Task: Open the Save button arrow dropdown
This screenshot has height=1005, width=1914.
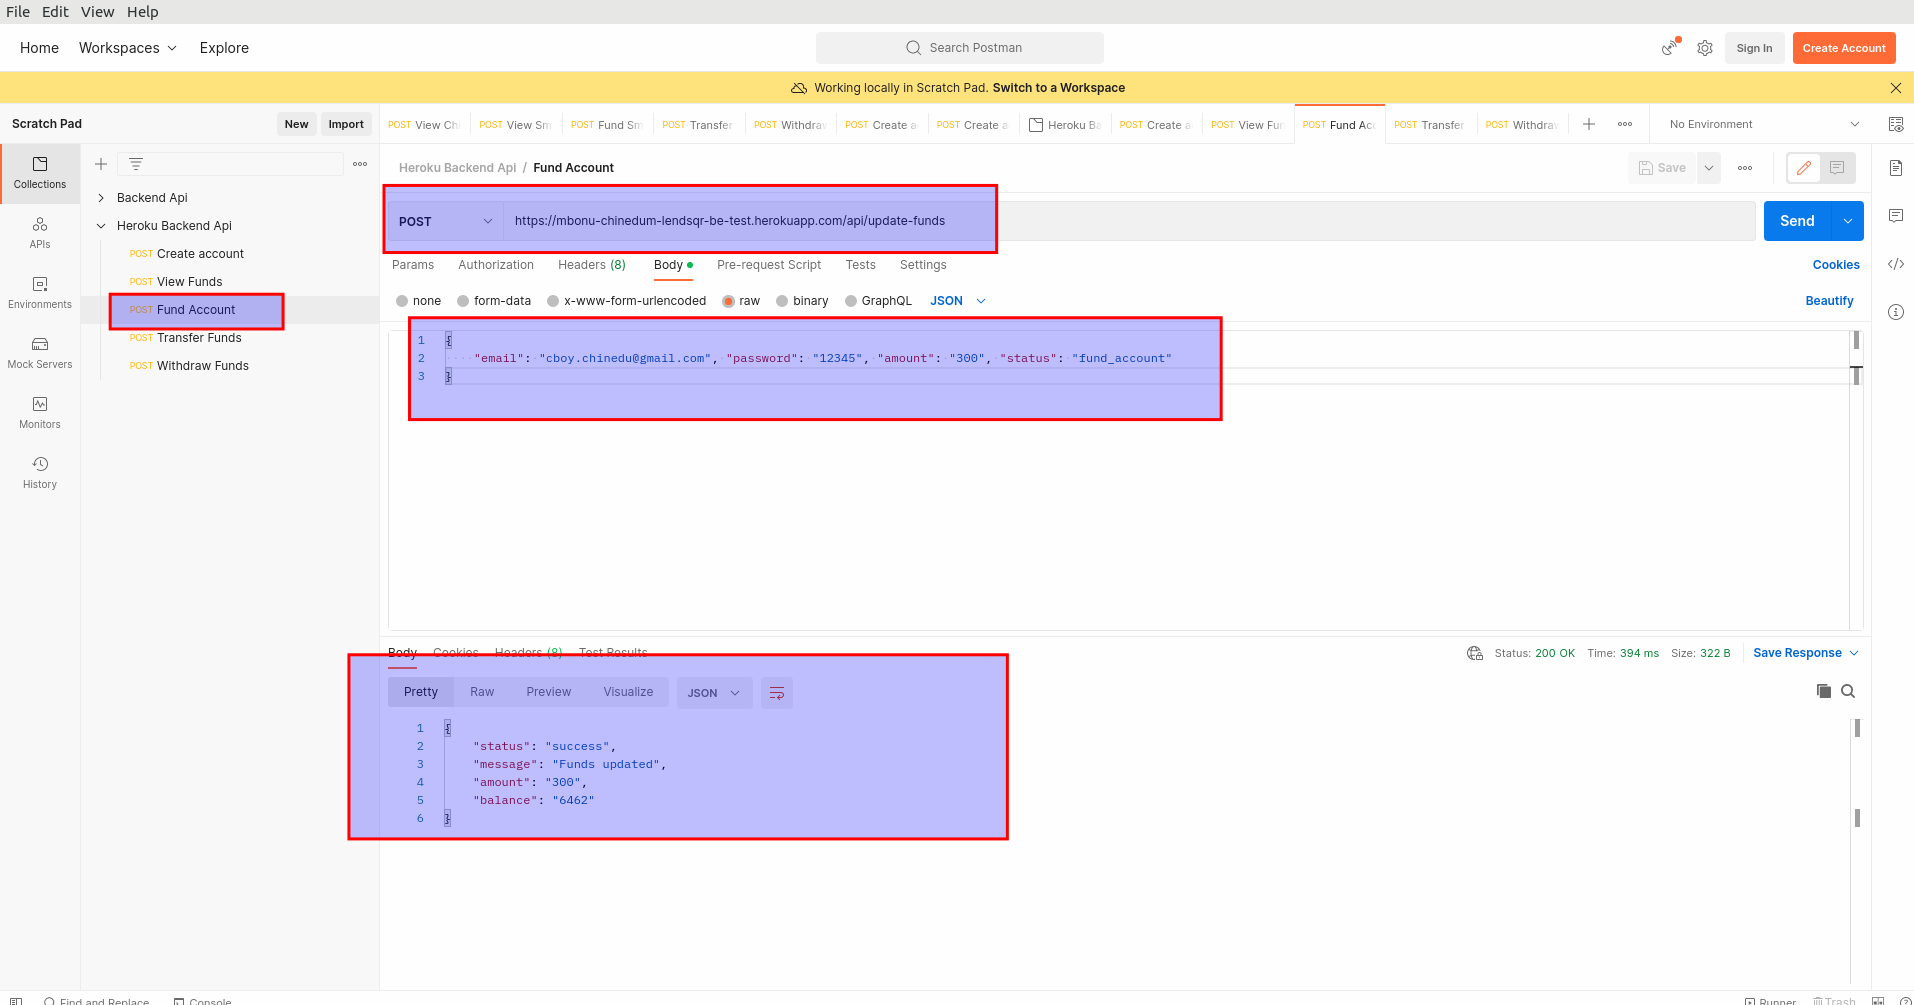Action: (x=1709, y=168)
